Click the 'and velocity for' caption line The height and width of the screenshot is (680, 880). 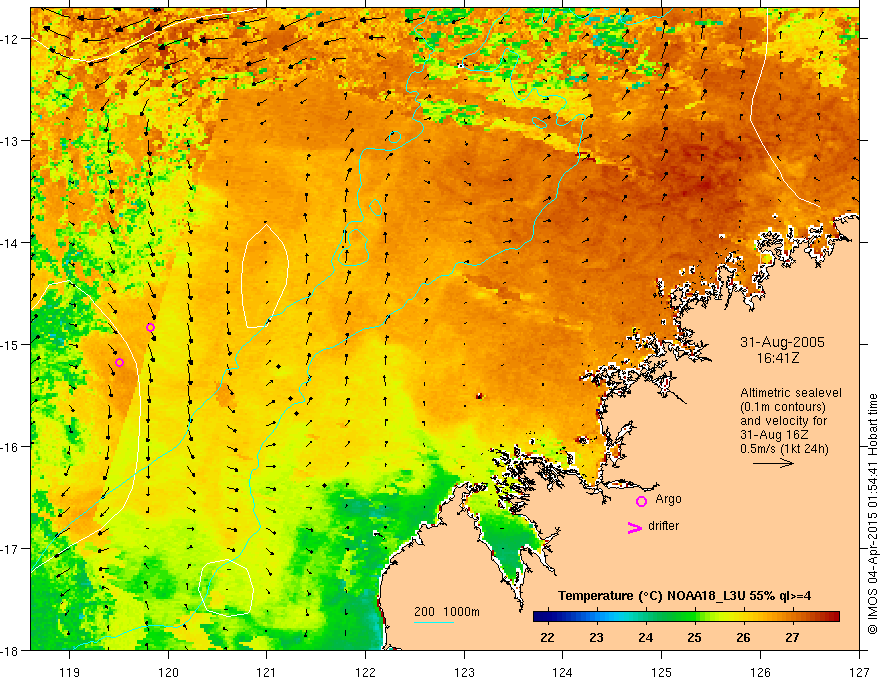pyautogui.click(x=783, y=421)
